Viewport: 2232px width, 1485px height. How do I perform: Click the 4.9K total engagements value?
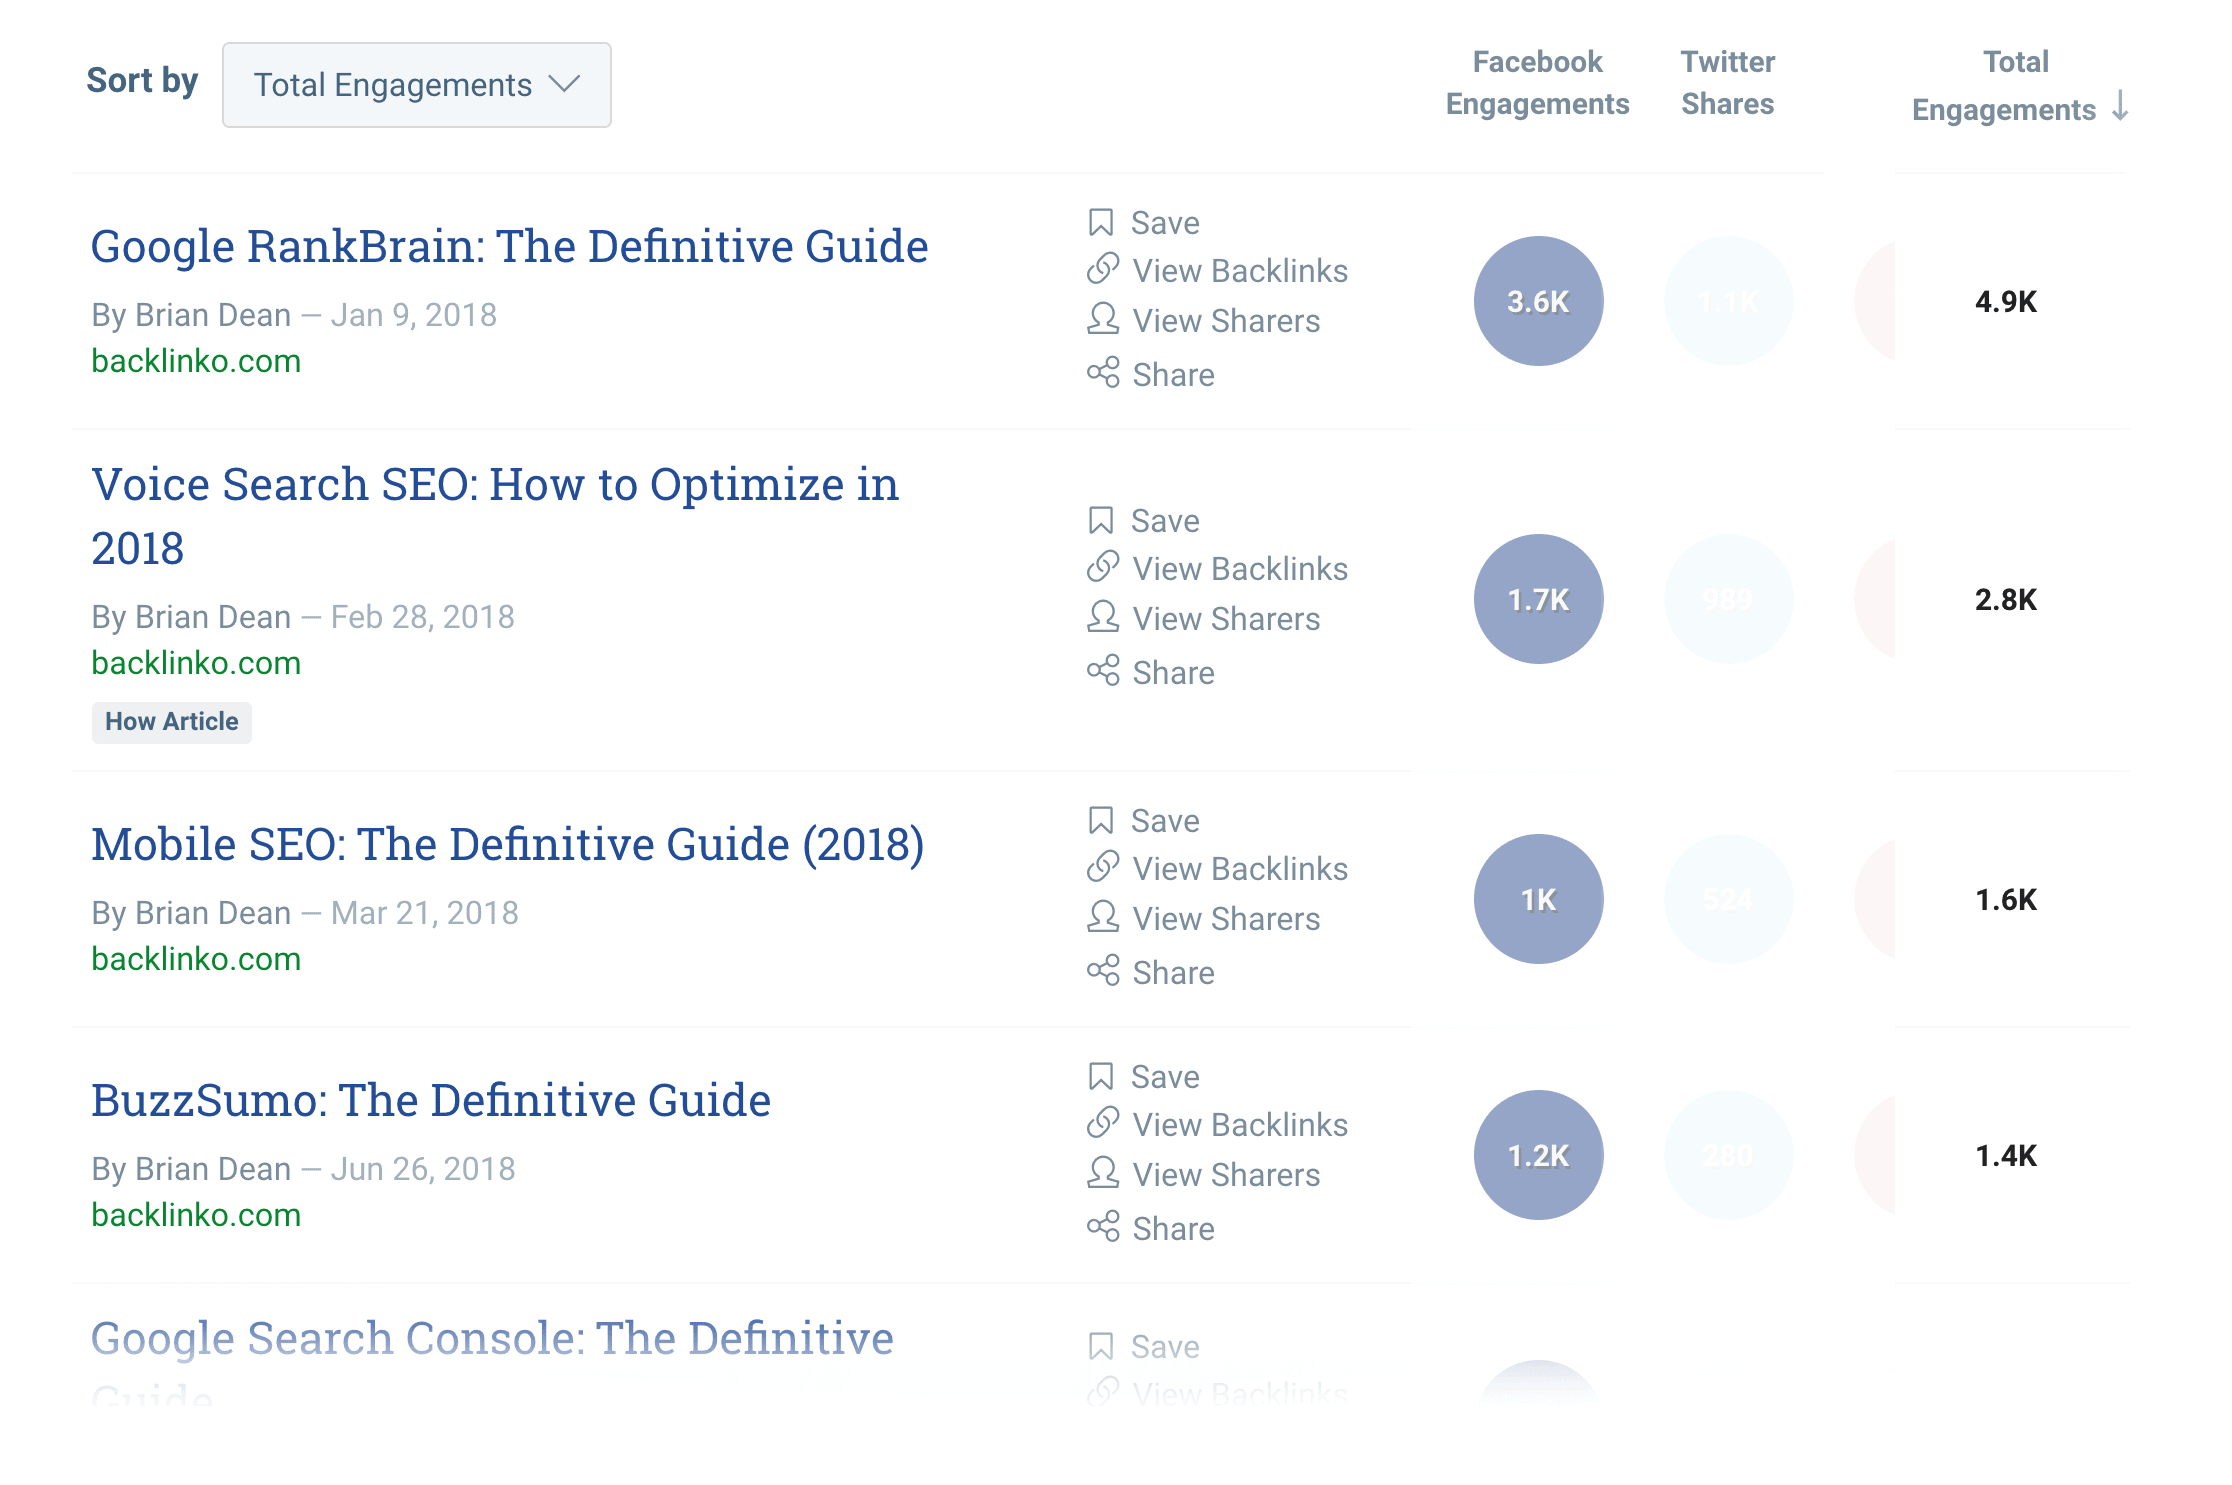pos(2006,301)
